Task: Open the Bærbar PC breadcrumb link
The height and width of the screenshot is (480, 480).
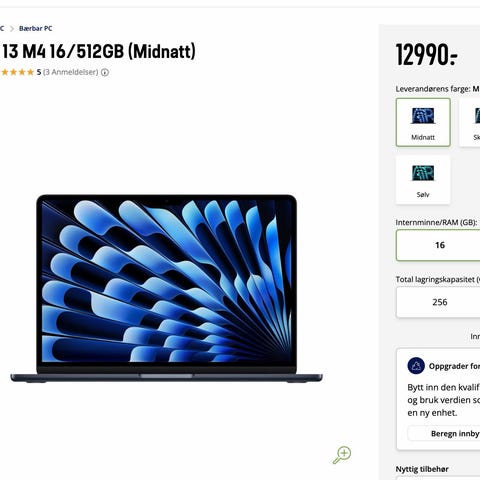Action: 36,29
